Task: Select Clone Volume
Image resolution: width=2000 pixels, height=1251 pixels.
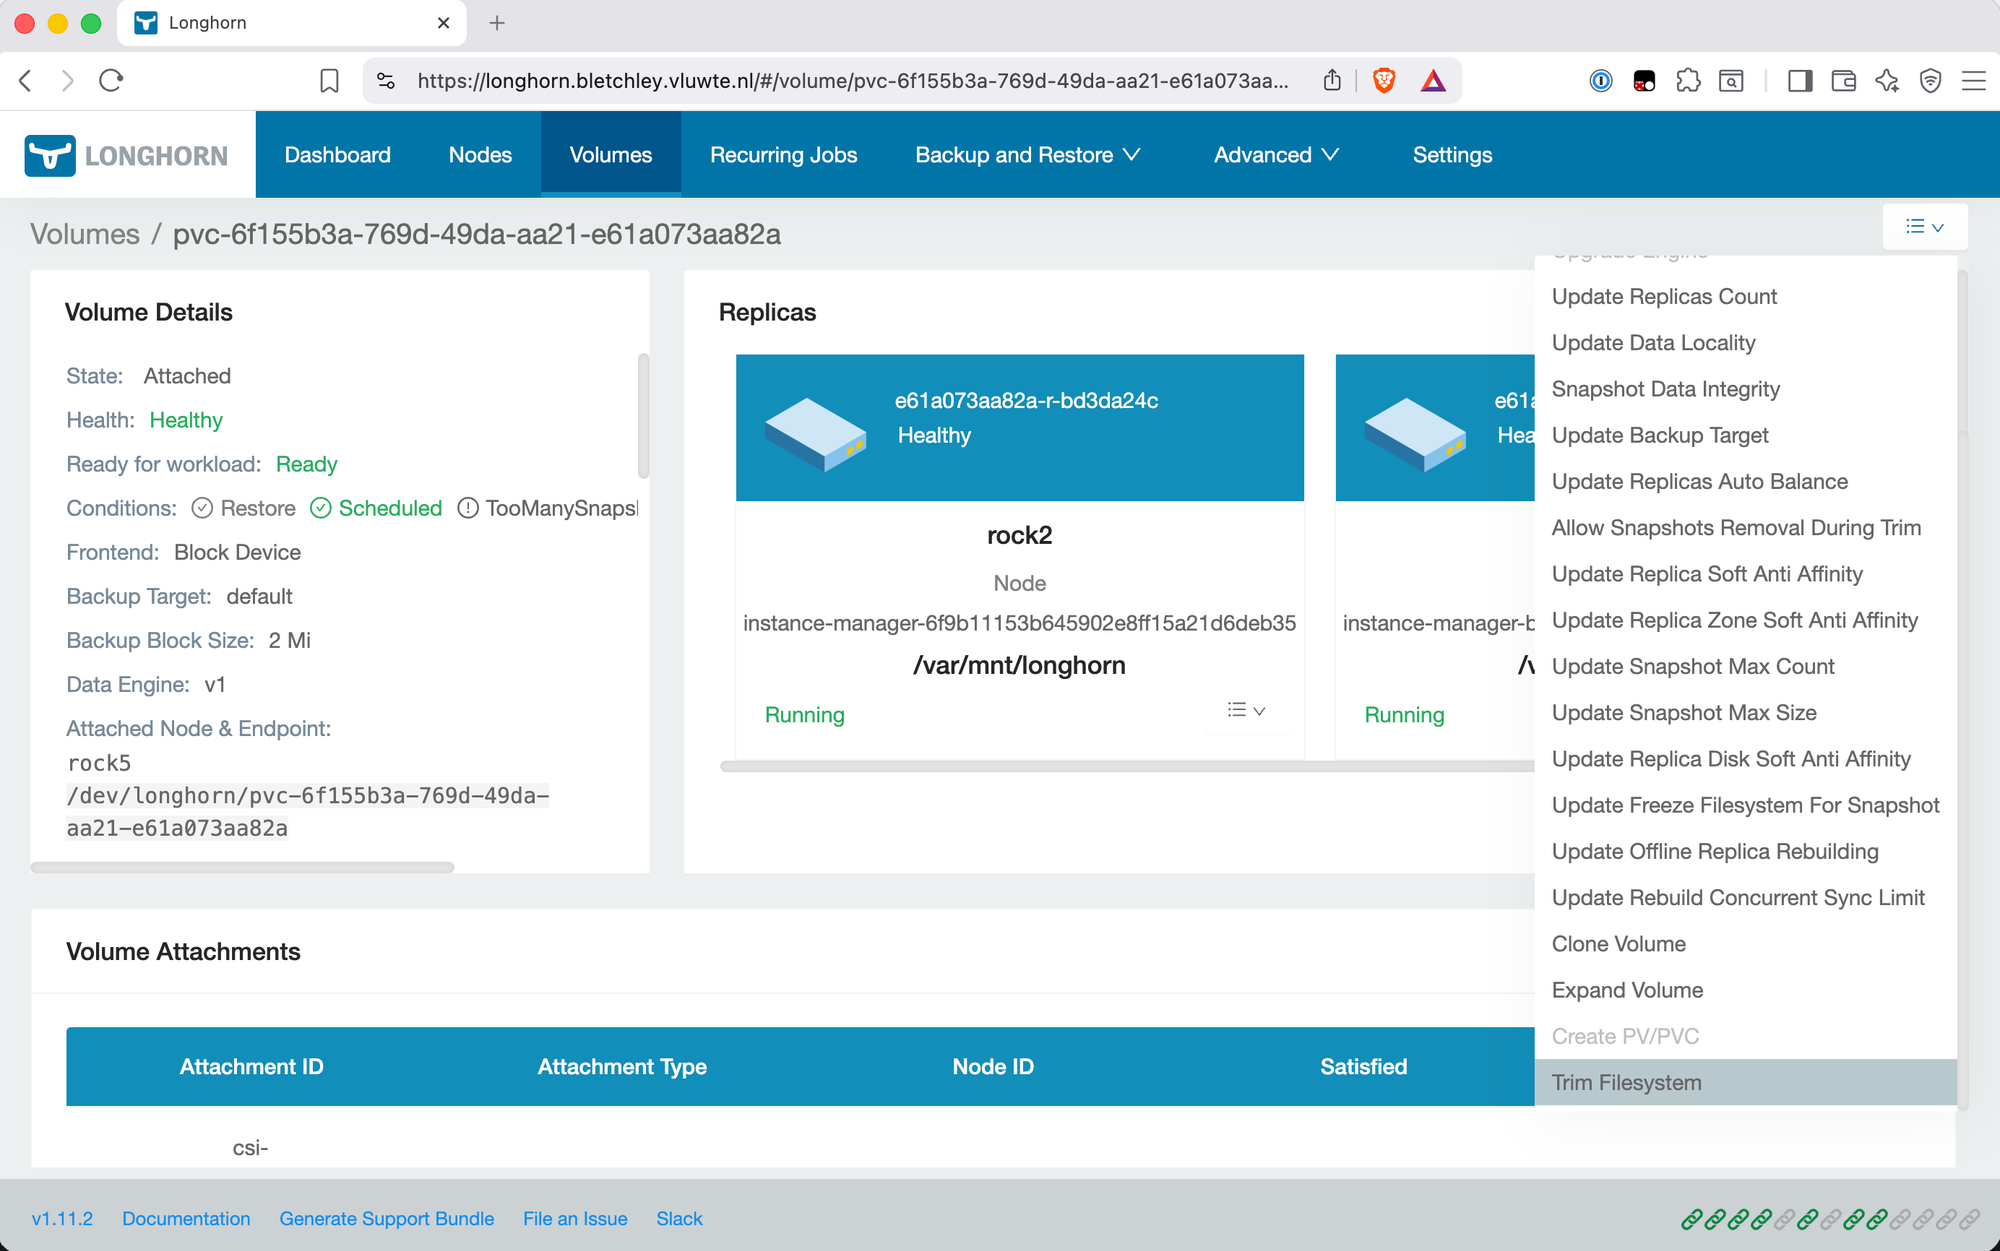Action: tap(1745, 944)
